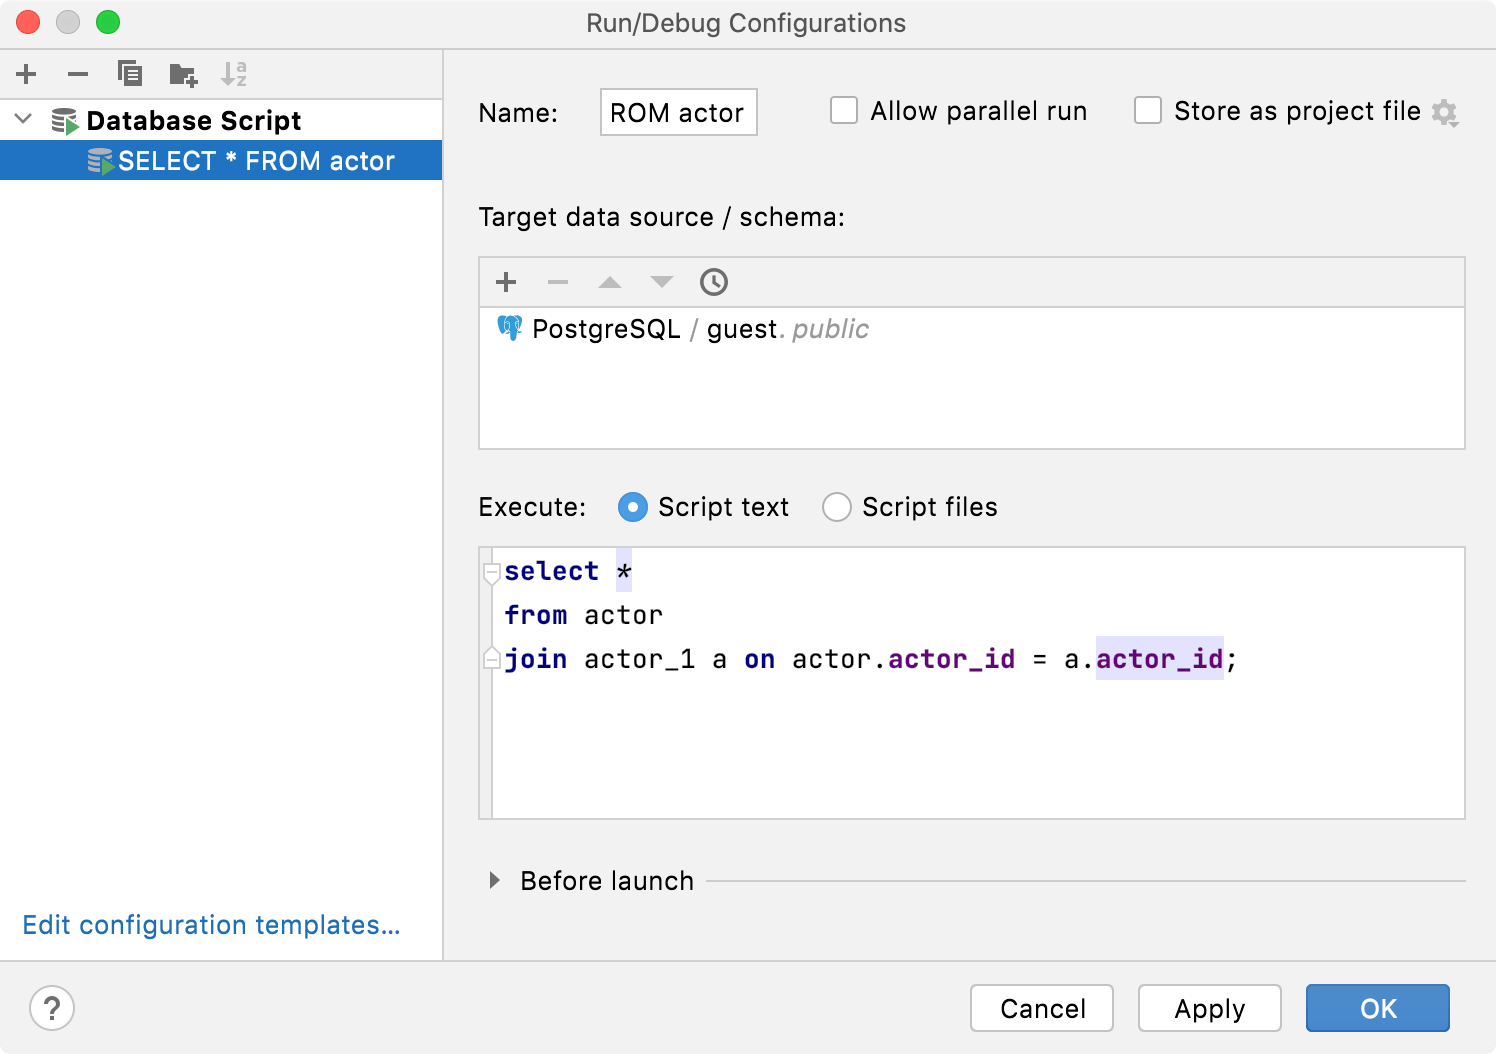Remove the selected configuration
Screen dimensions: 1496x1054
pyautogui.click(x=77, y=73)
